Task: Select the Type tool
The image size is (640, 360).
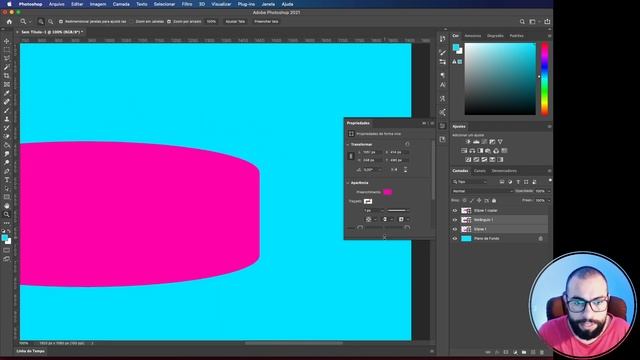Action: coord(7,180)
